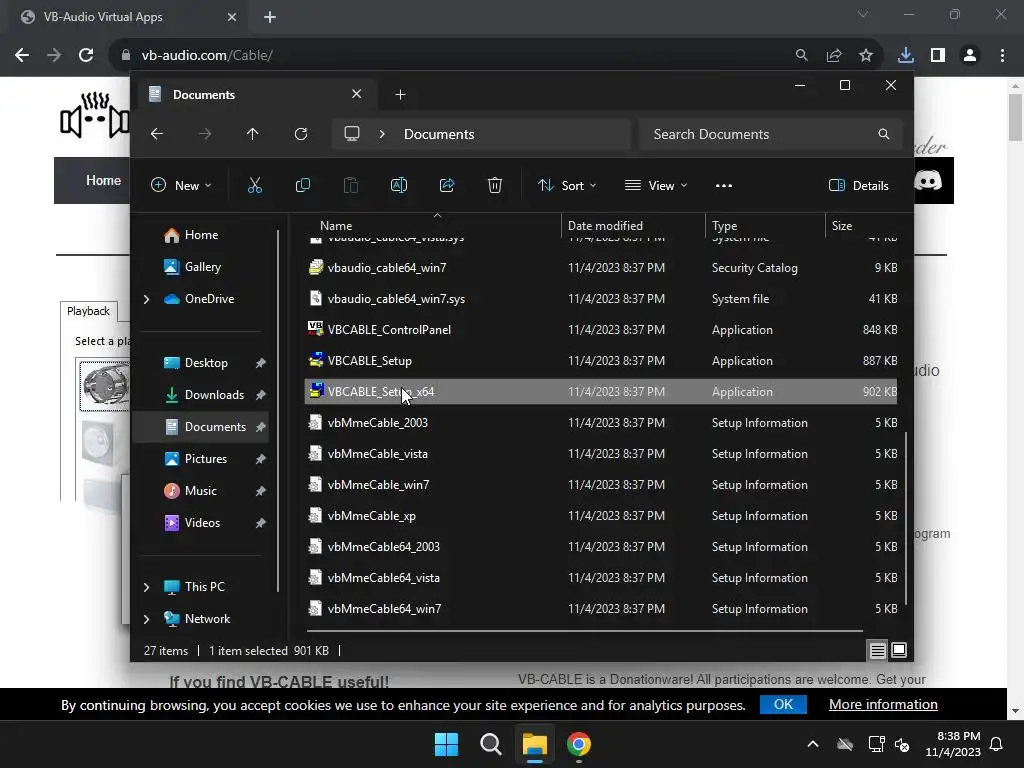Open Videos in the navigation pane
This screenshot has width=1024, height=768.
204,523
